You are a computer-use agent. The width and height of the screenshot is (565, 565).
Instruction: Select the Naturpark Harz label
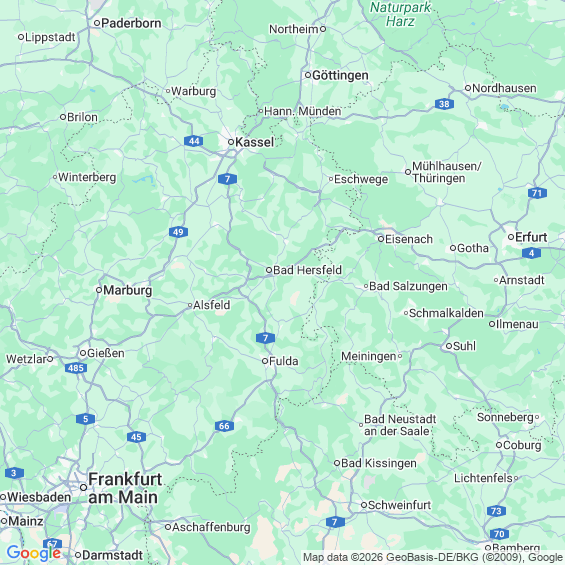point(400,14)
